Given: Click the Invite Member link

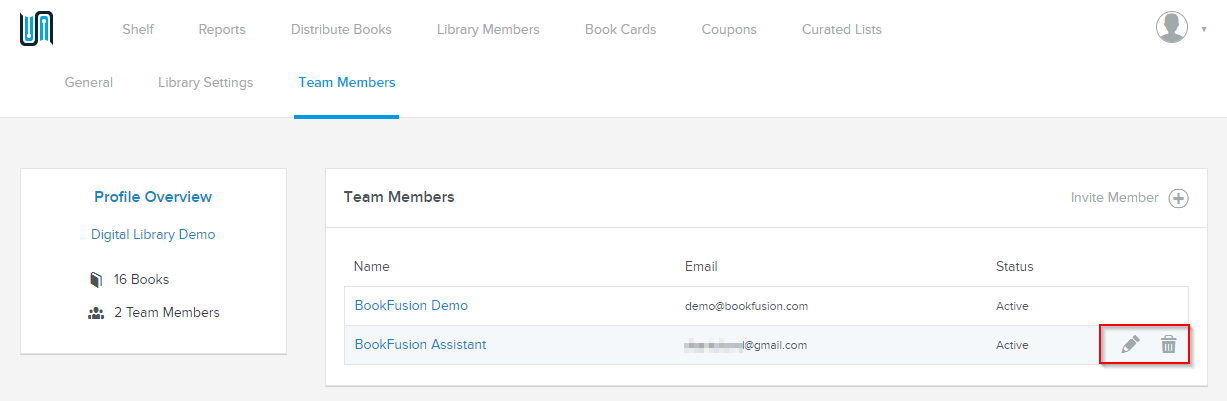Looking at the screenshot, I should [x=1114, y=197].
